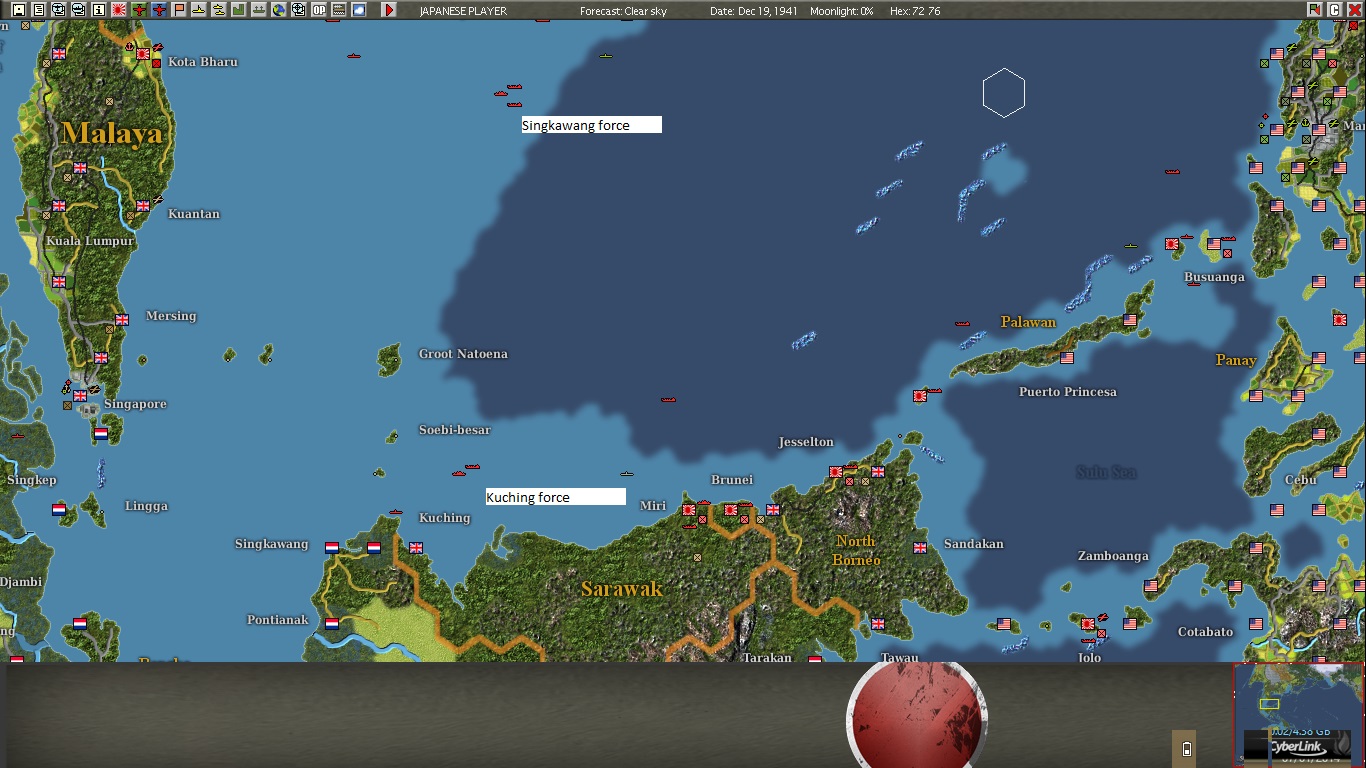Click the 'Hex: 72 76' coordinate readout

click(914, 11)
